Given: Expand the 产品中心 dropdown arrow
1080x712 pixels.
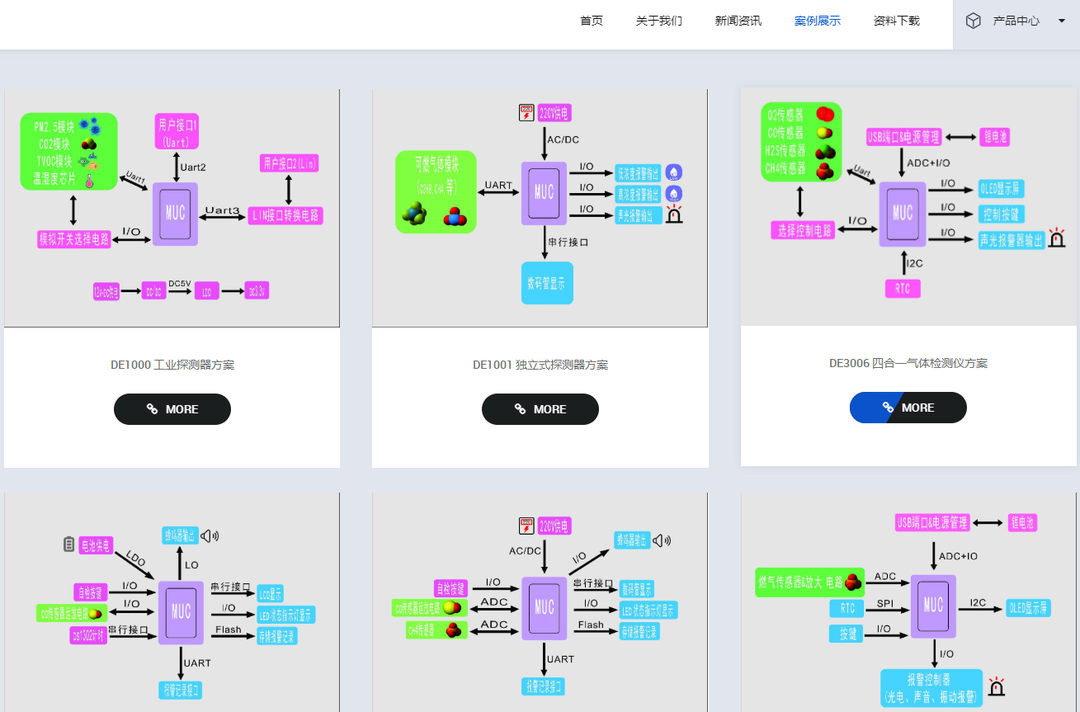Looking at the screenshot, I should point(1061,21).
